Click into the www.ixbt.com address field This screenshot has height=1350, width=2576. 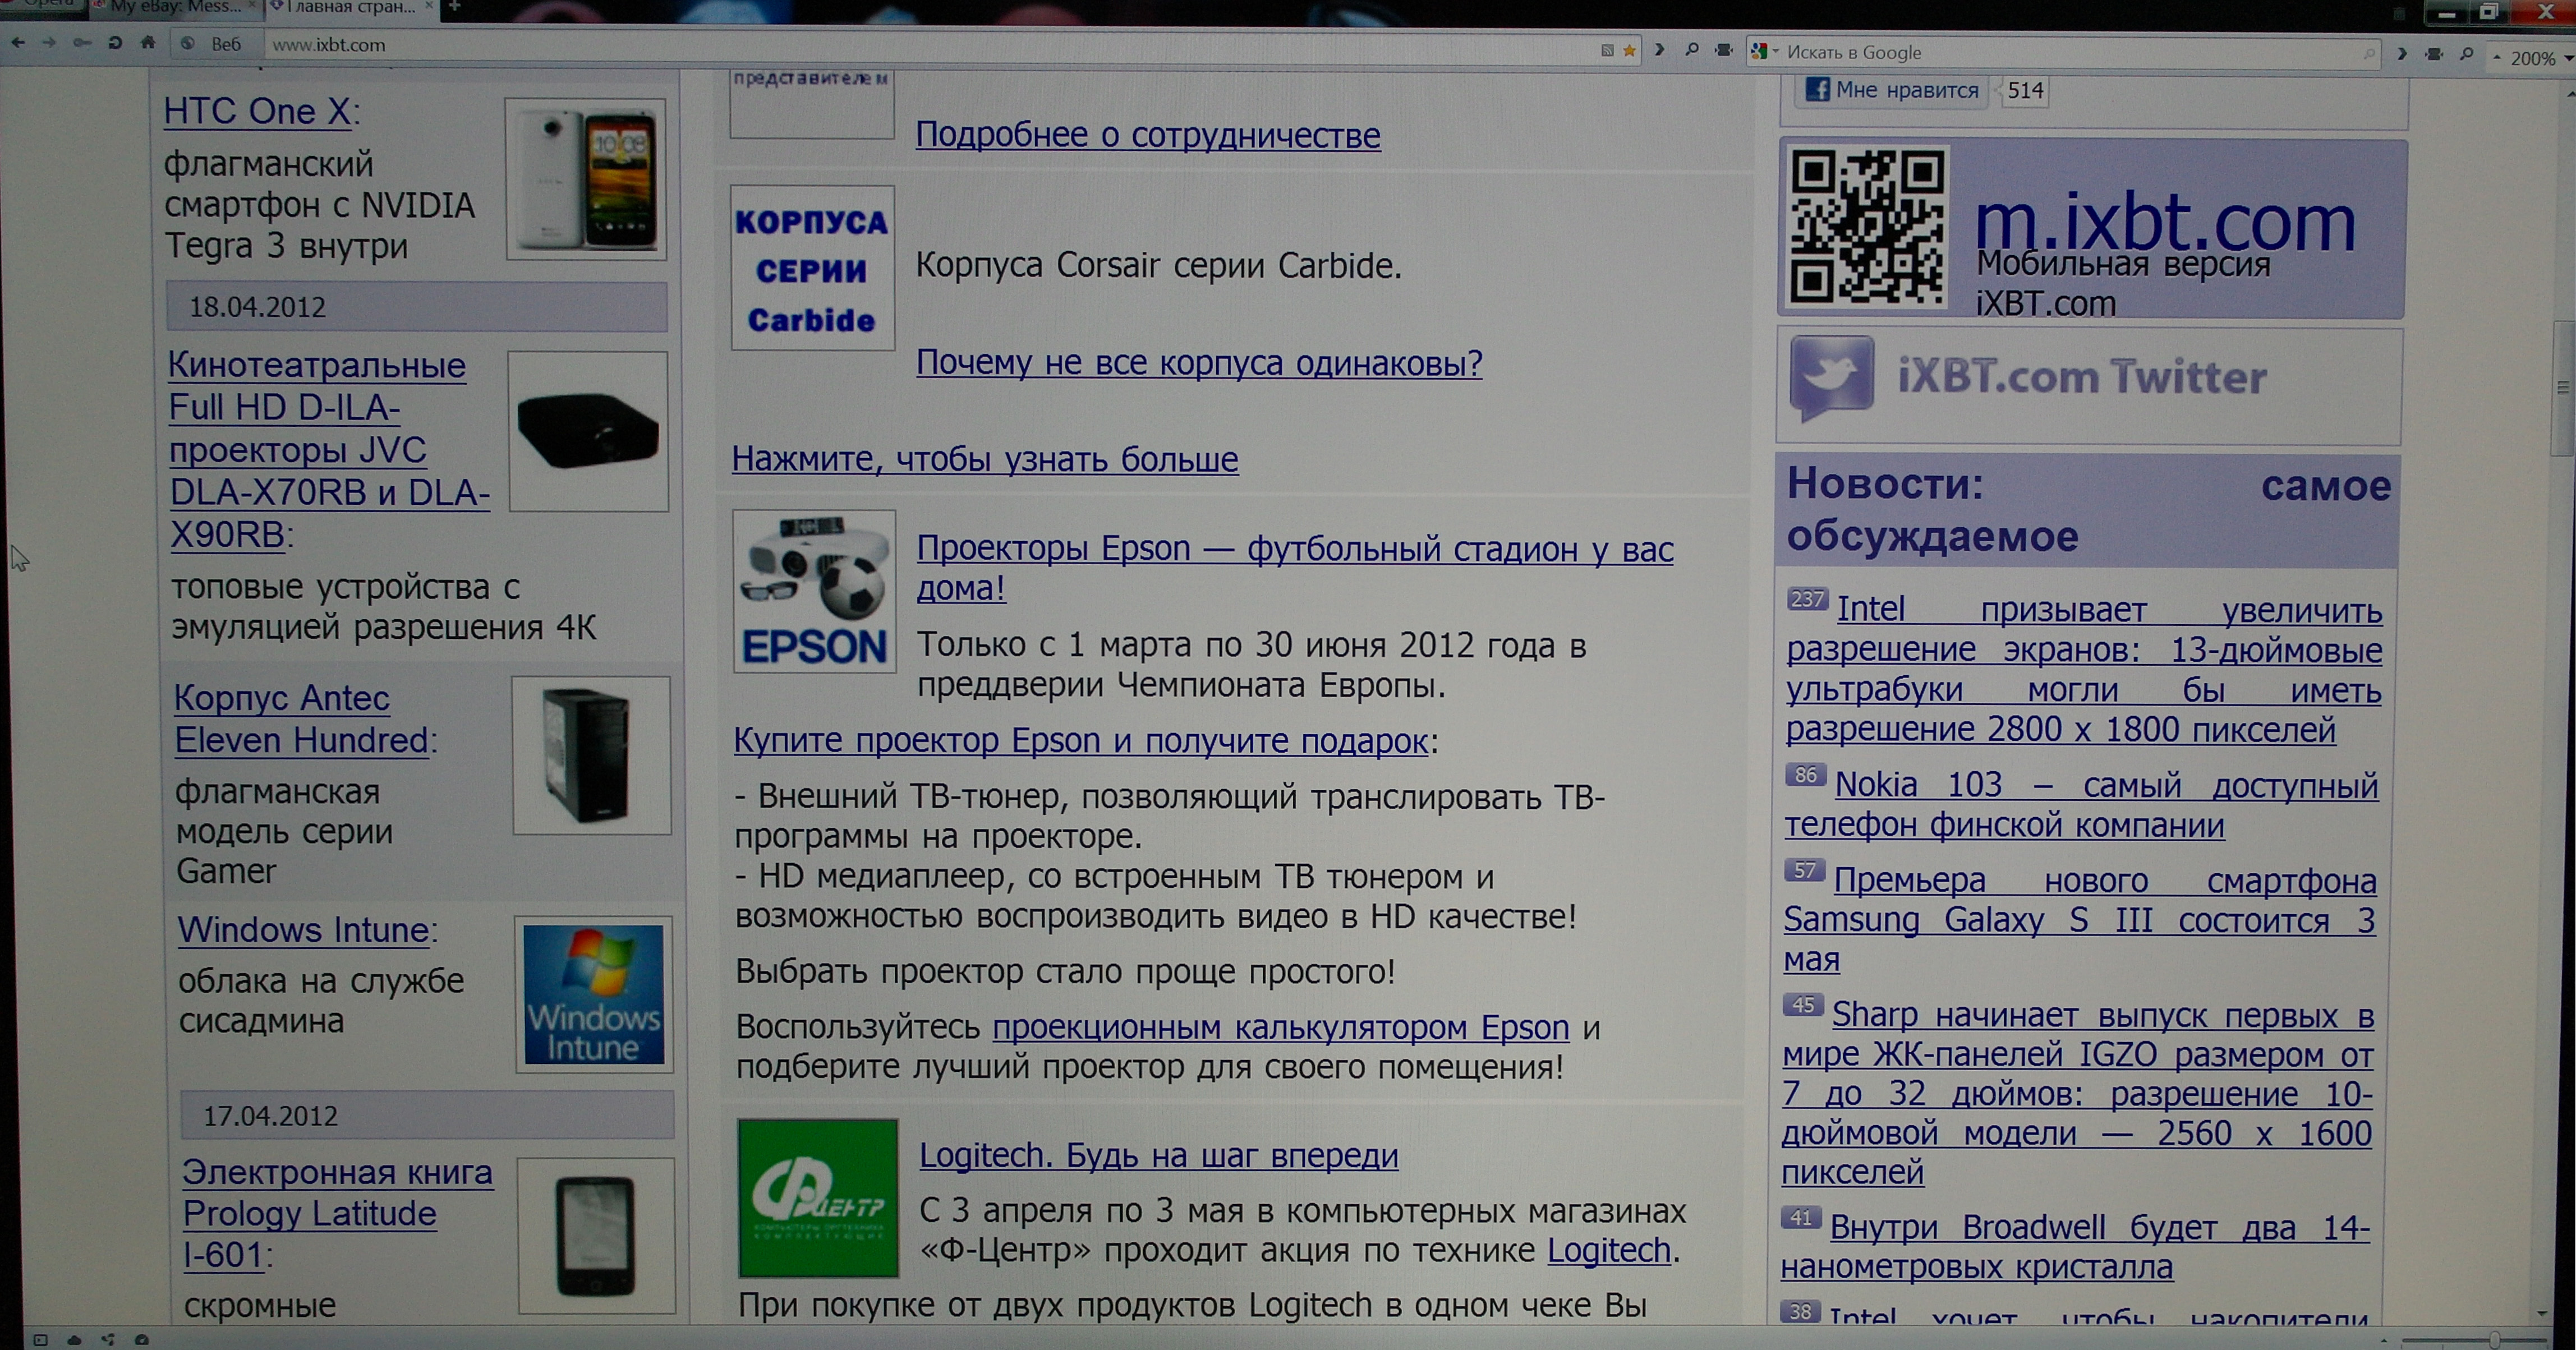click(x=930, y=46)
